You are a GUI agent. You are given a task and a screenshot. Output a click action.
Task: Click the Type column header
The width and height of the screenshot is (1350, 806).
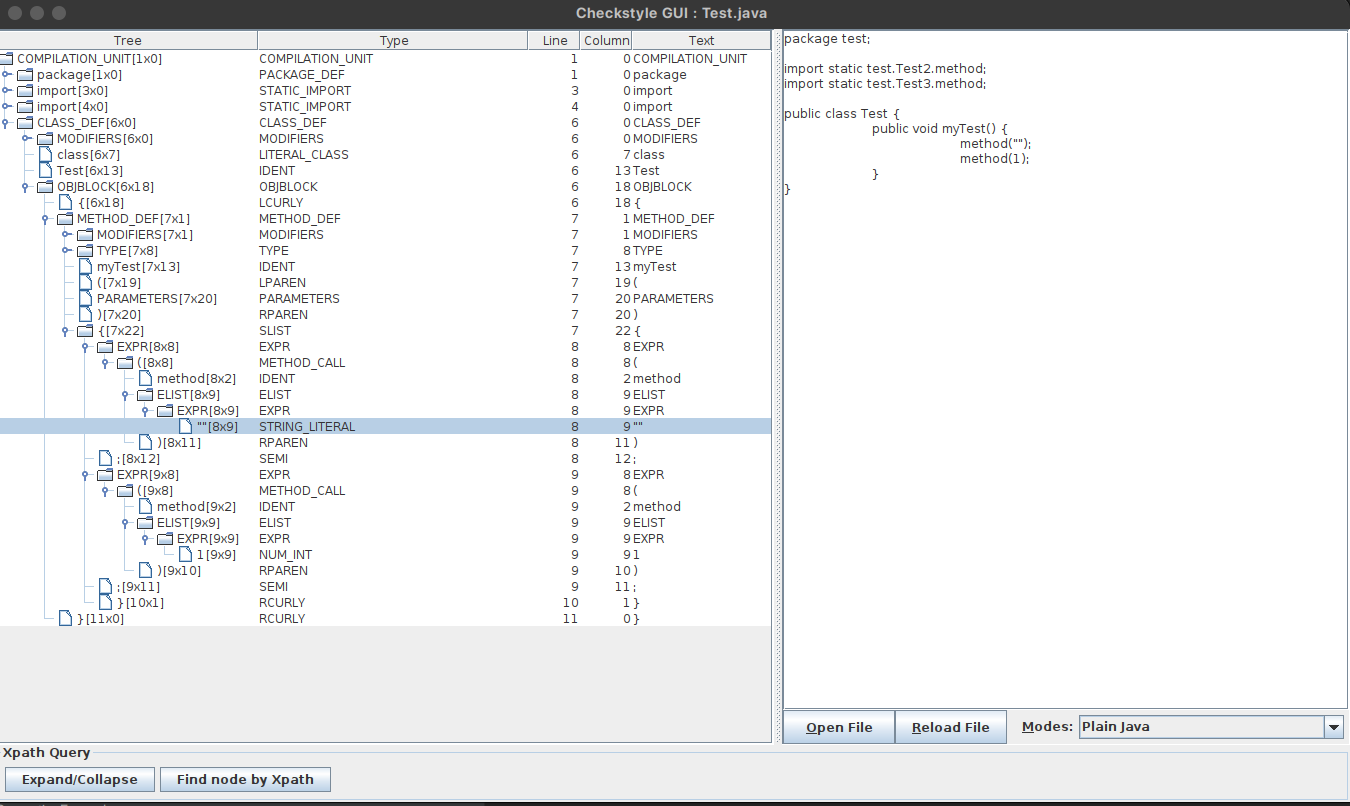pos(394,40)
